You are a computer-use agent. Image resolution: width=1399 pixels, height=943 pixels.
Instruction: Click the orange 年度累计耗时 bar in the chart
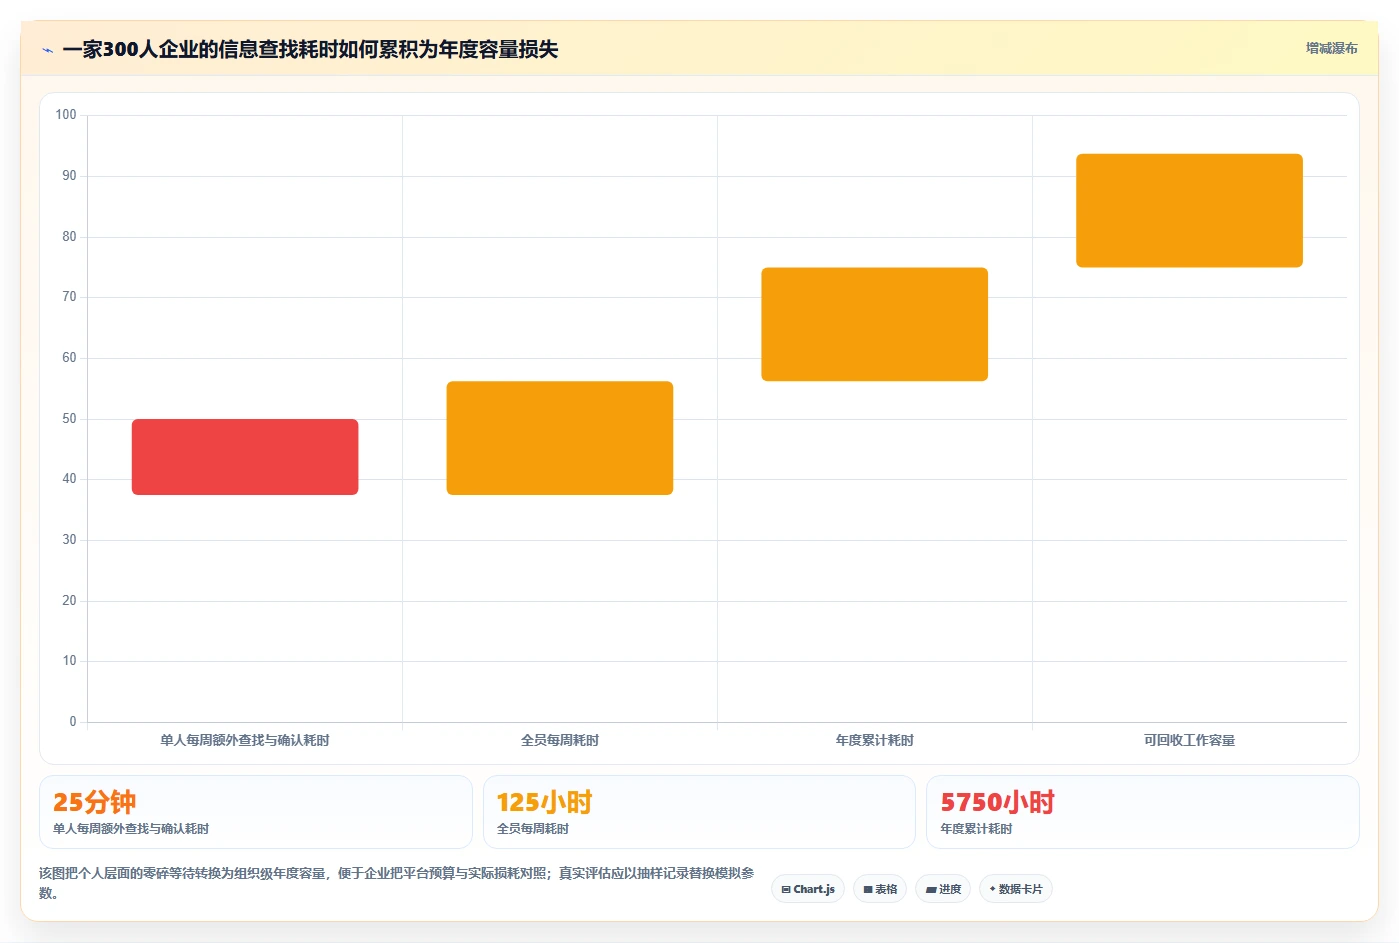[875, 324]
